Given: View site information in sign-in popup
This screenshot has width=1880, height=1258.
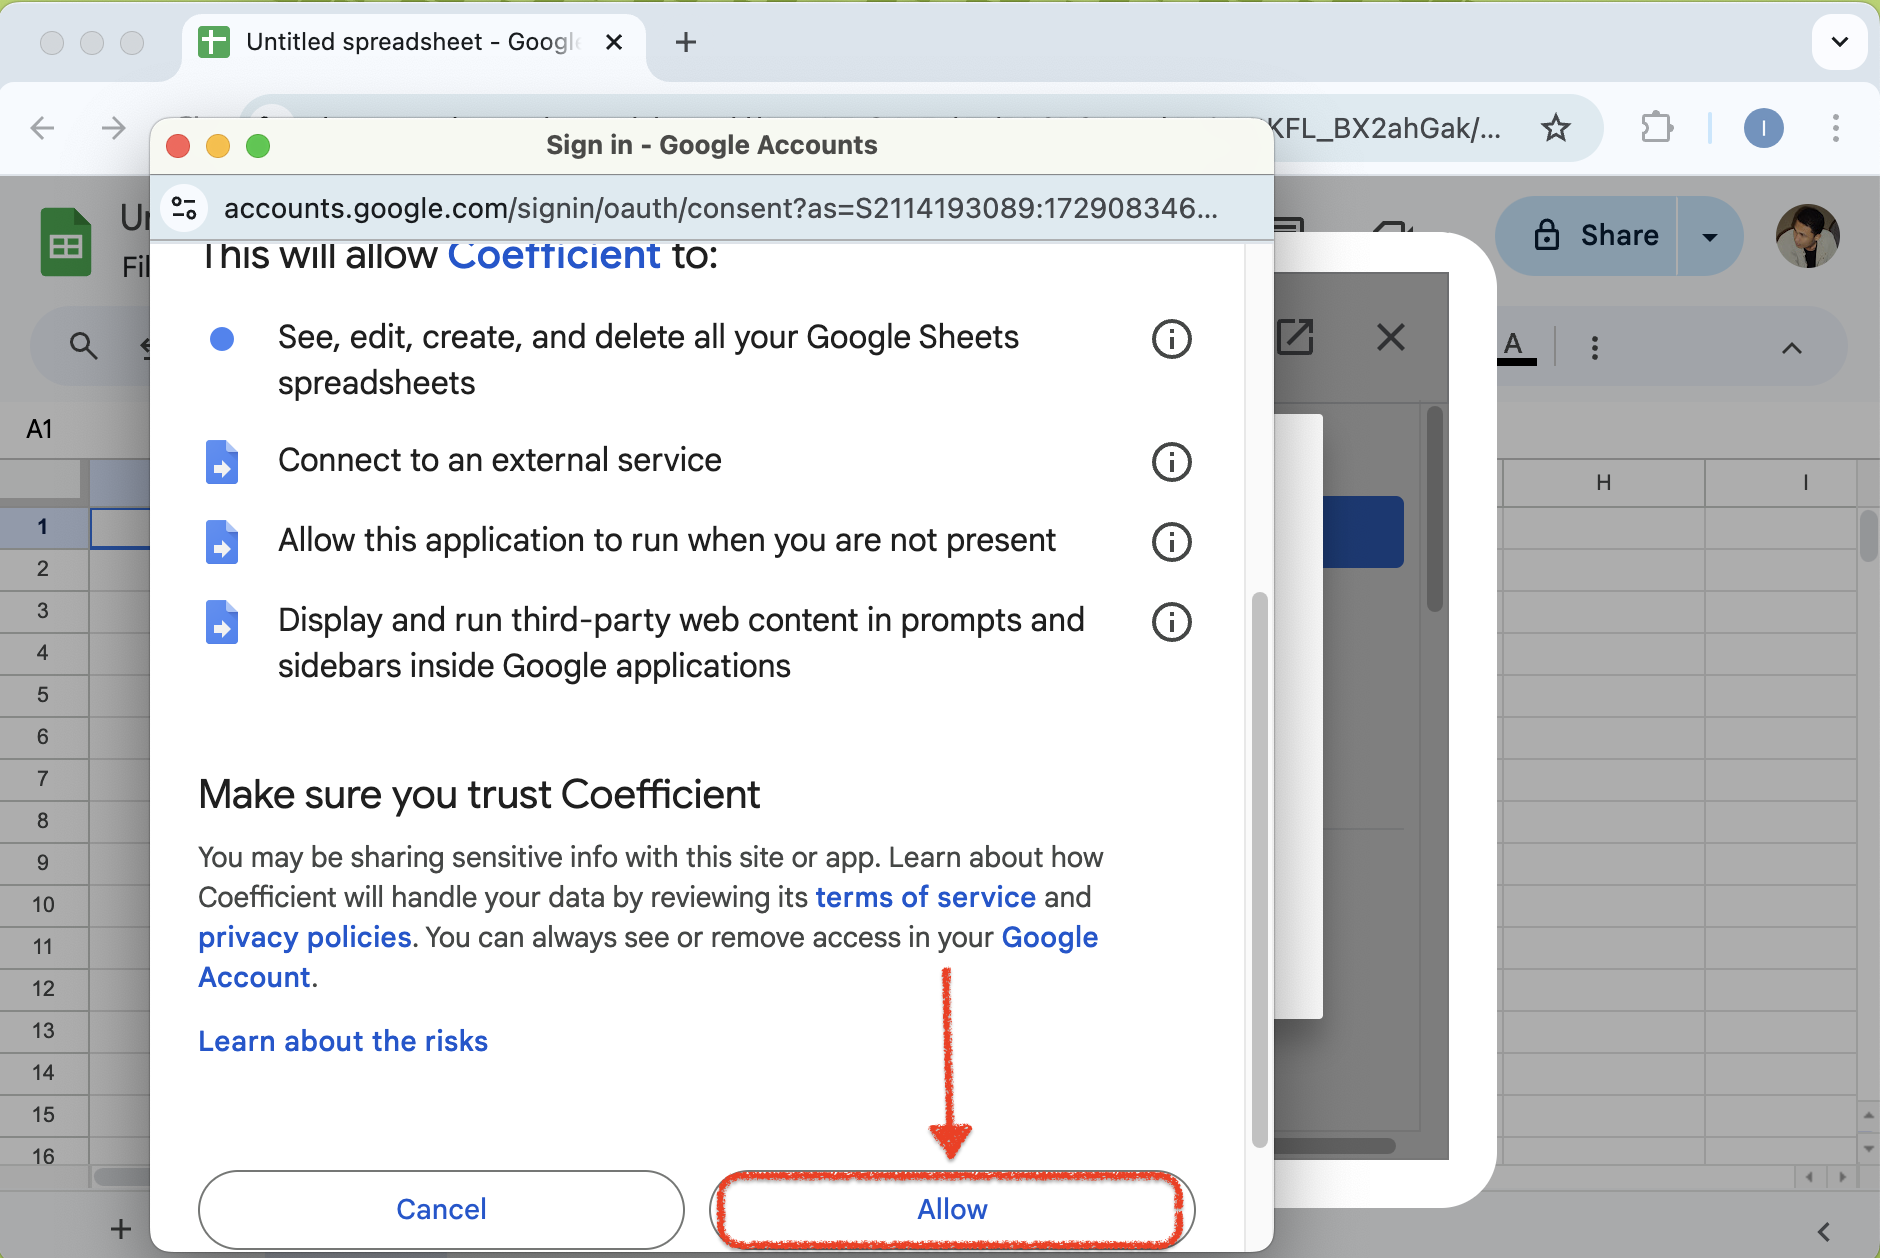Looking at the screenshot, I should (x=184, y=208).
